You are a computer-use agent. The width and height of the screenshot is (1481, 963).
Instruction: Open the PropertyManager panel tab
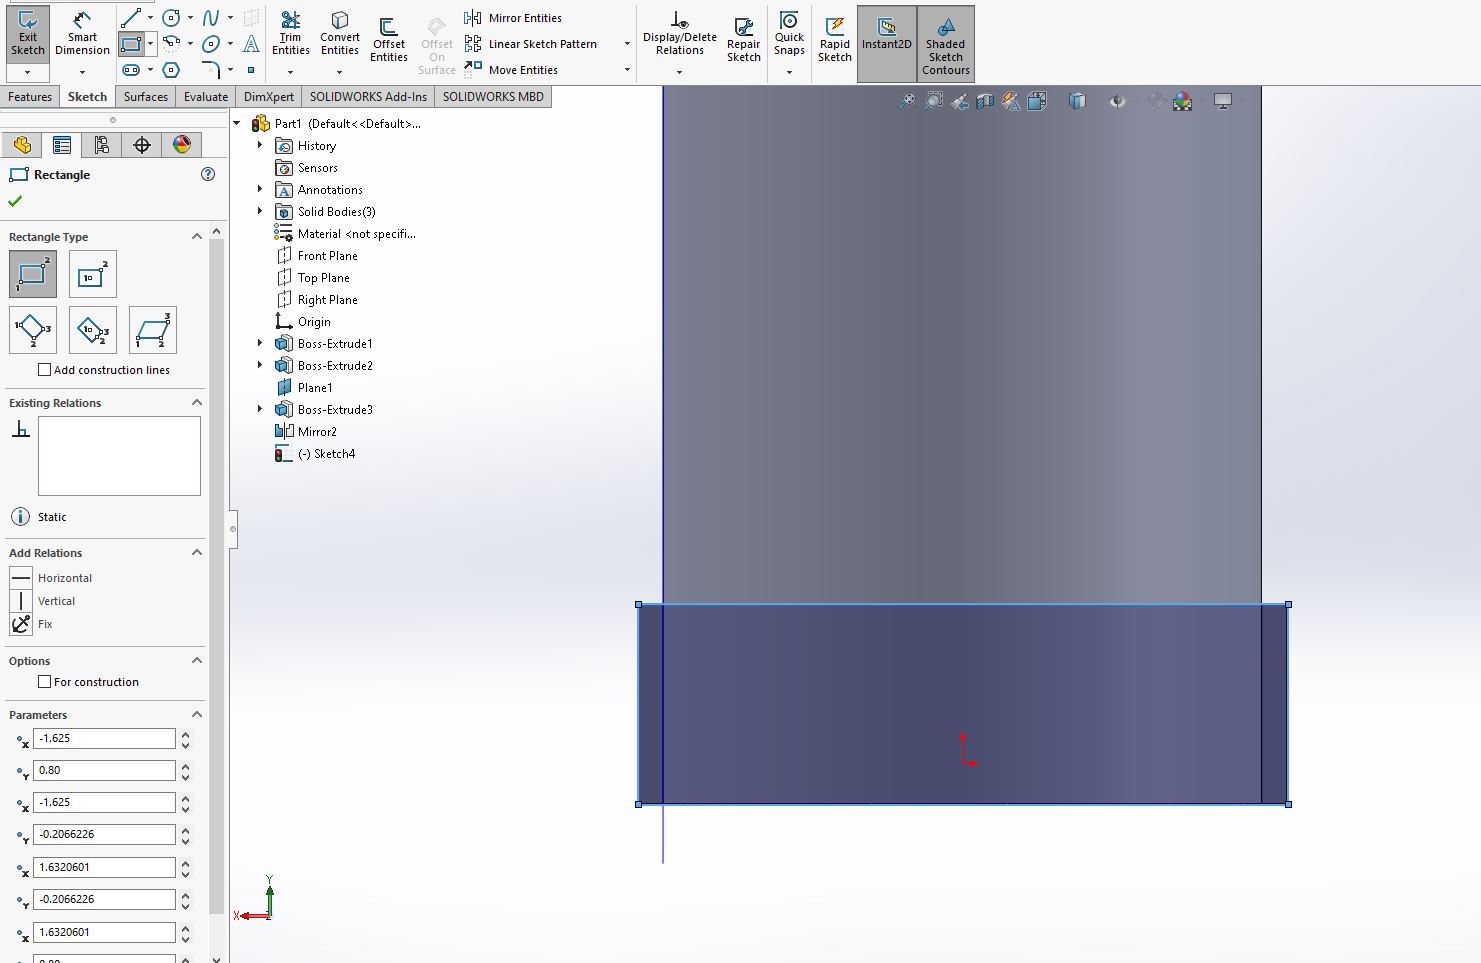pos(62,145)
